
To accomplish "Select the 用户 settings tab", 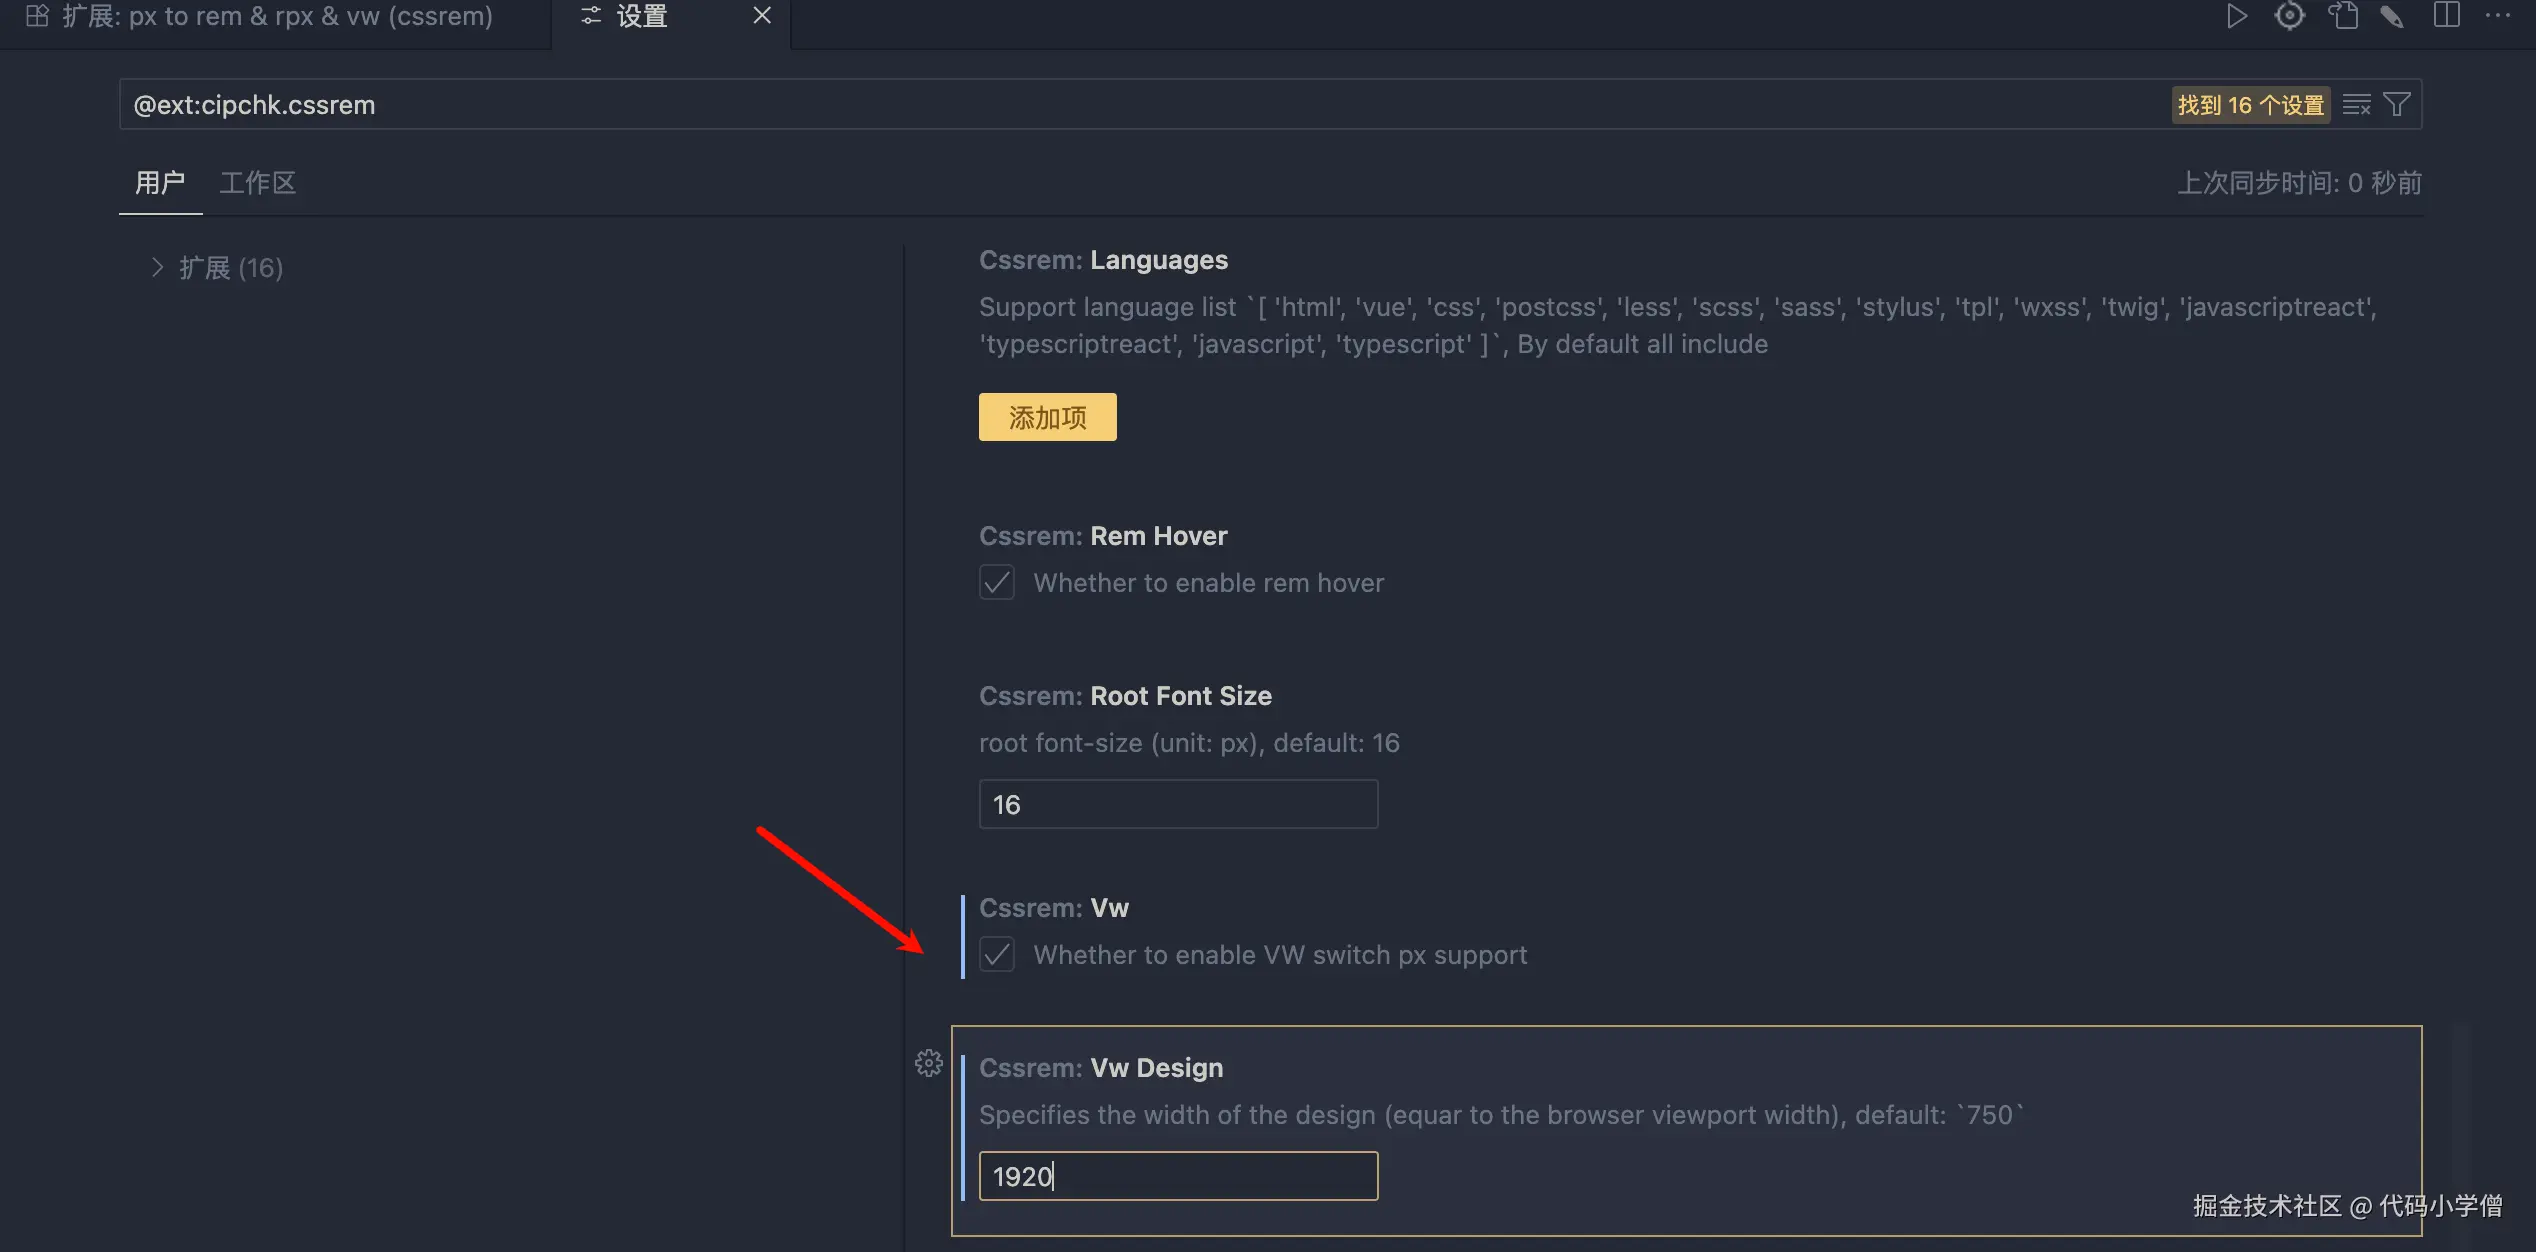I will (x=160, y=183).
